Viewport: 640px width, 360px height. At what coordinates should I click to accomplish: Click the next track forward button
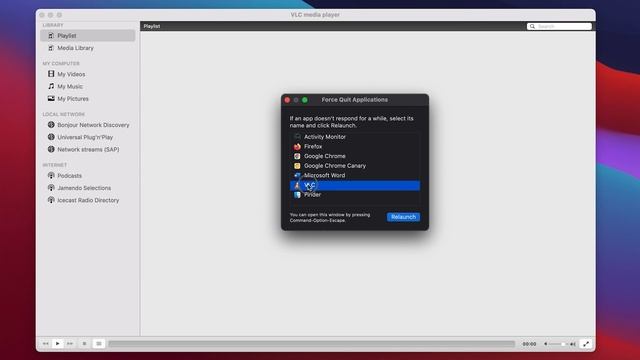point(70,344)
